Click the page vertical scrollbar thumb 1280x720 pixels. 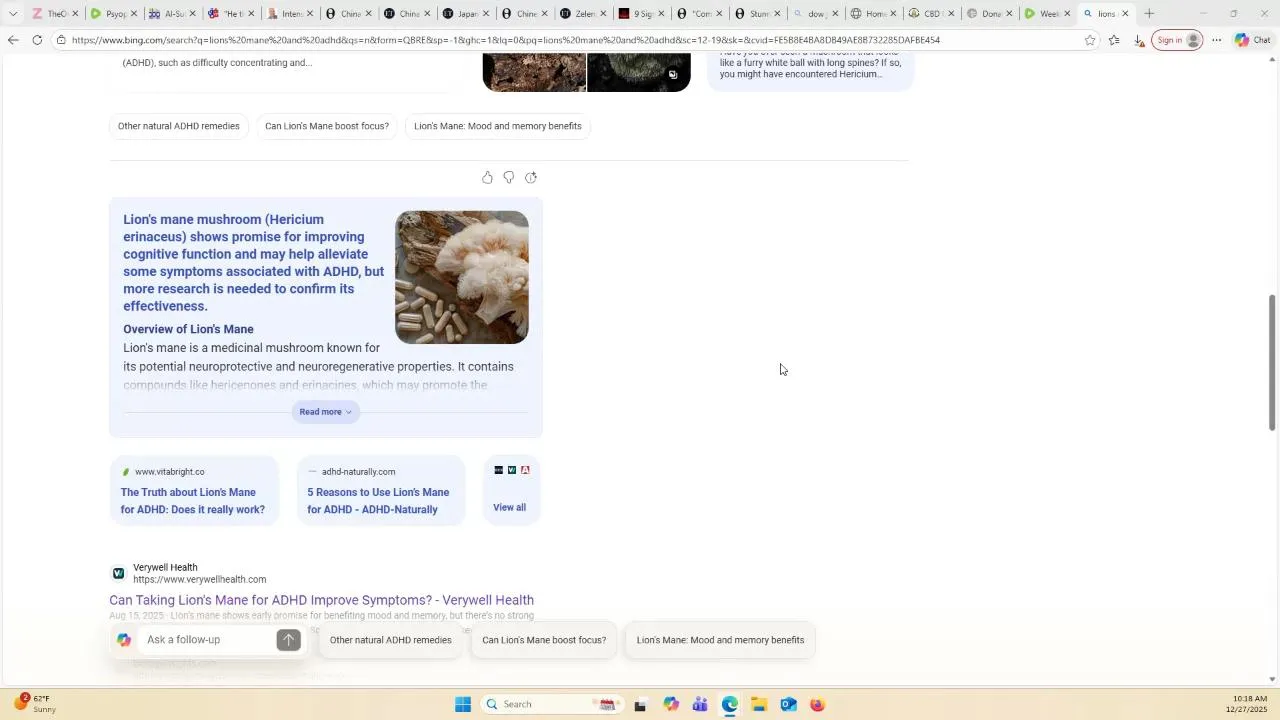[1272, 363]
